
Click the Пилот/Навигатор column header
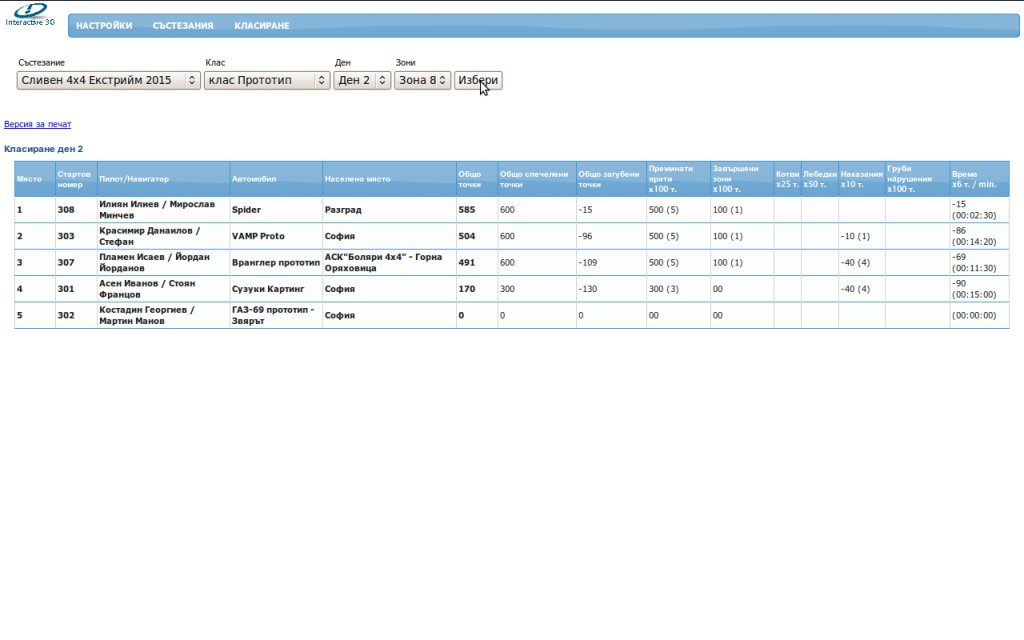click(x=163, y=179)
